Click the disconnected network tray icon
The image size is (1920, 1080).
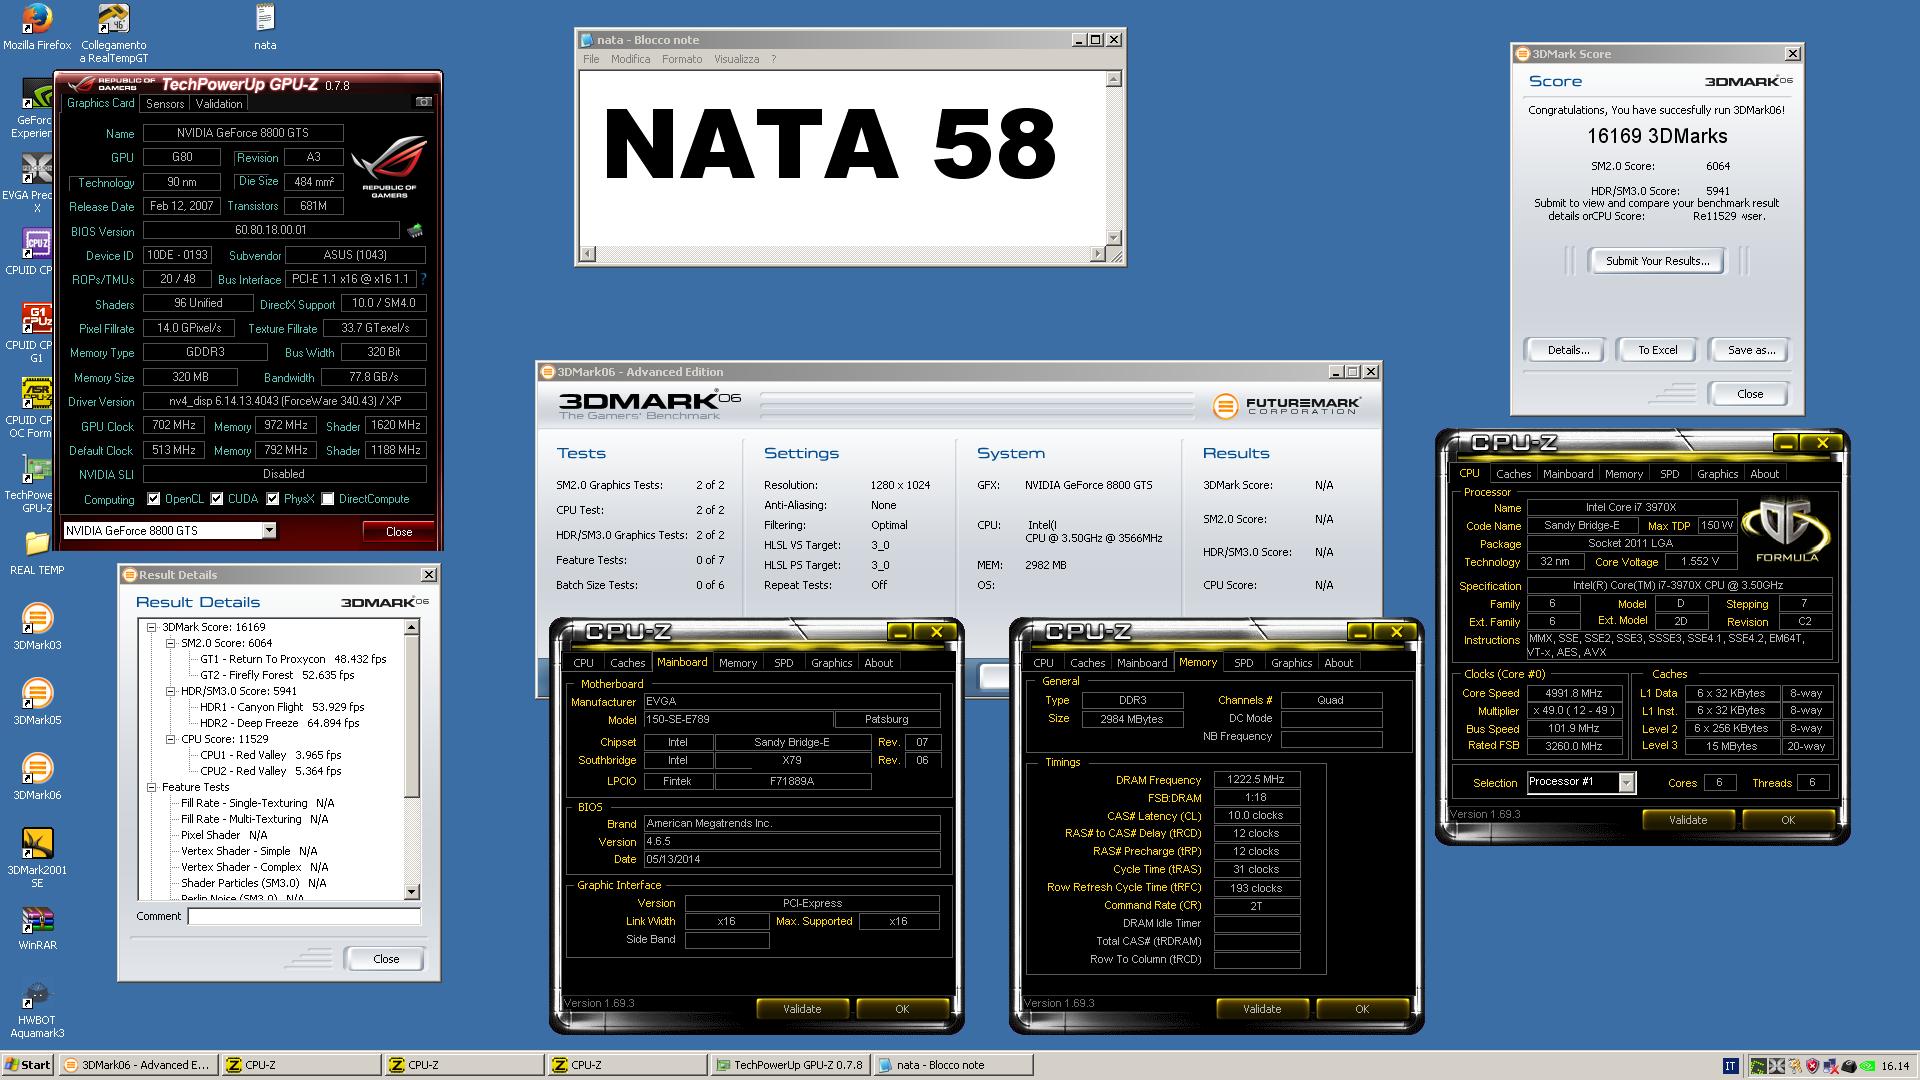(x=1831, y=1066)
